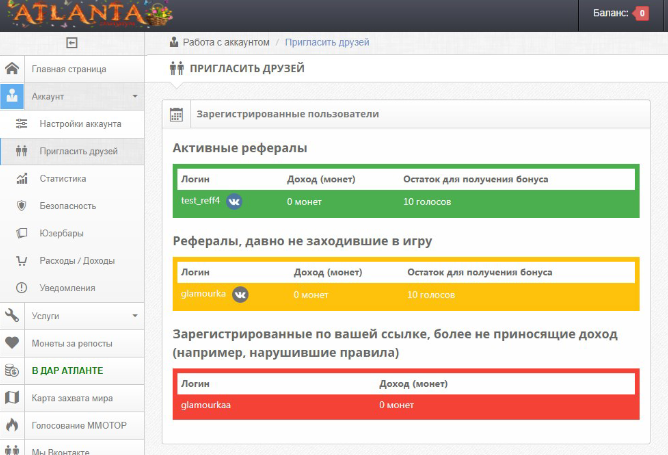Click the red balance badge showing 0
668x455 pixels.
coord(641,13)
